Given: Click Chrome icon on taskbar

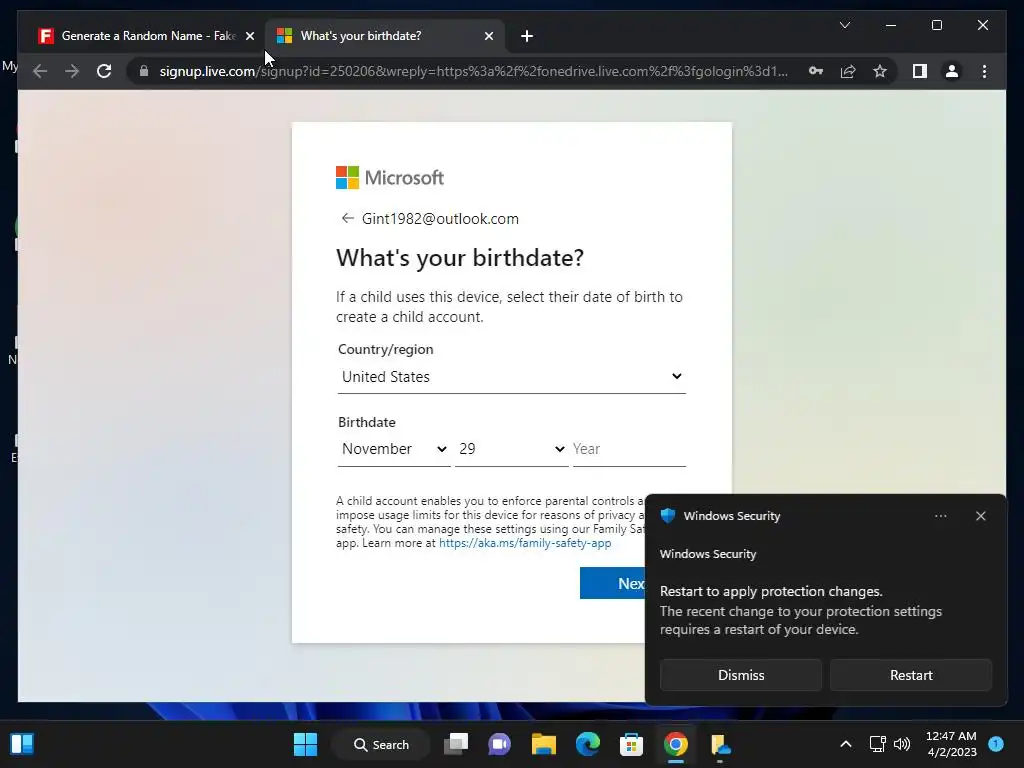Looking at the screenshot, I should click(676, 744).
